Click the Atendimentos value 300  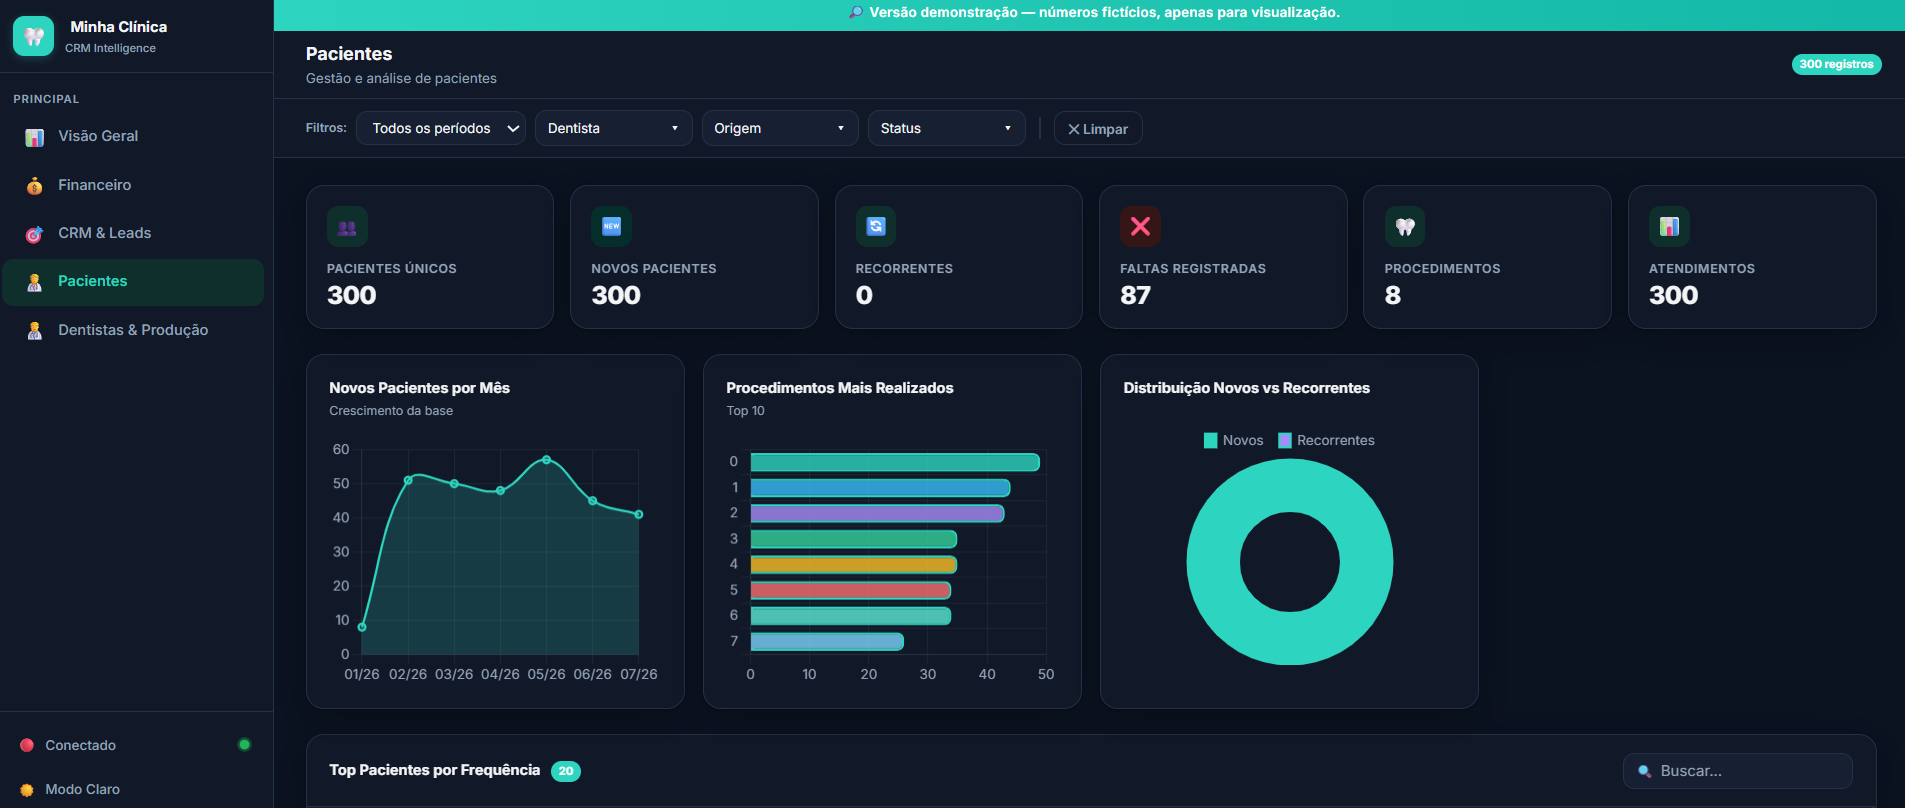[x=1674, y=296]
